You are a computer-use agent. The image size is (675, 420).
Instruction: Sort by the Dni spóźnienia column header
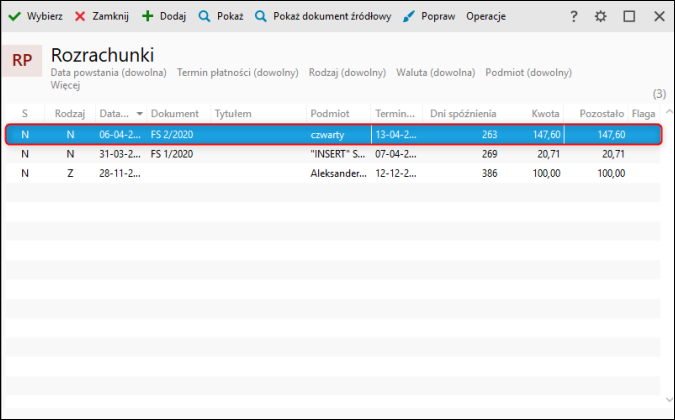tap(463, 114)
